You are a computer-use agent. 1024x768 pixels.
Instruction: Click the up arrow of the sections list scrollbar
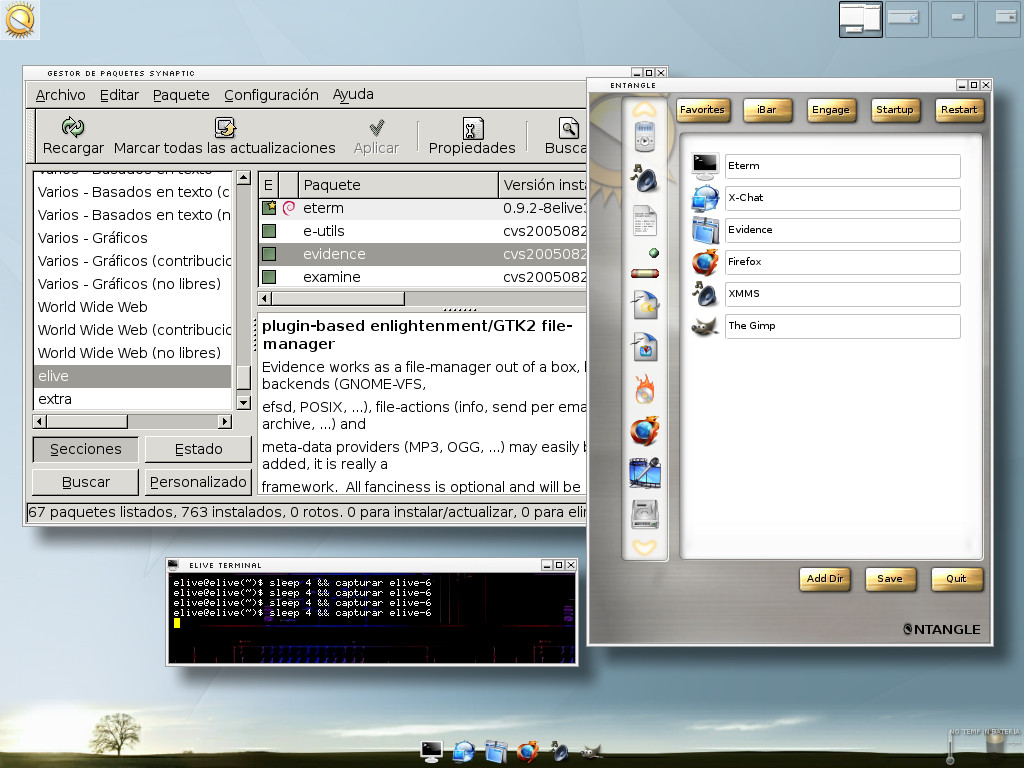[x=244, y=178]
